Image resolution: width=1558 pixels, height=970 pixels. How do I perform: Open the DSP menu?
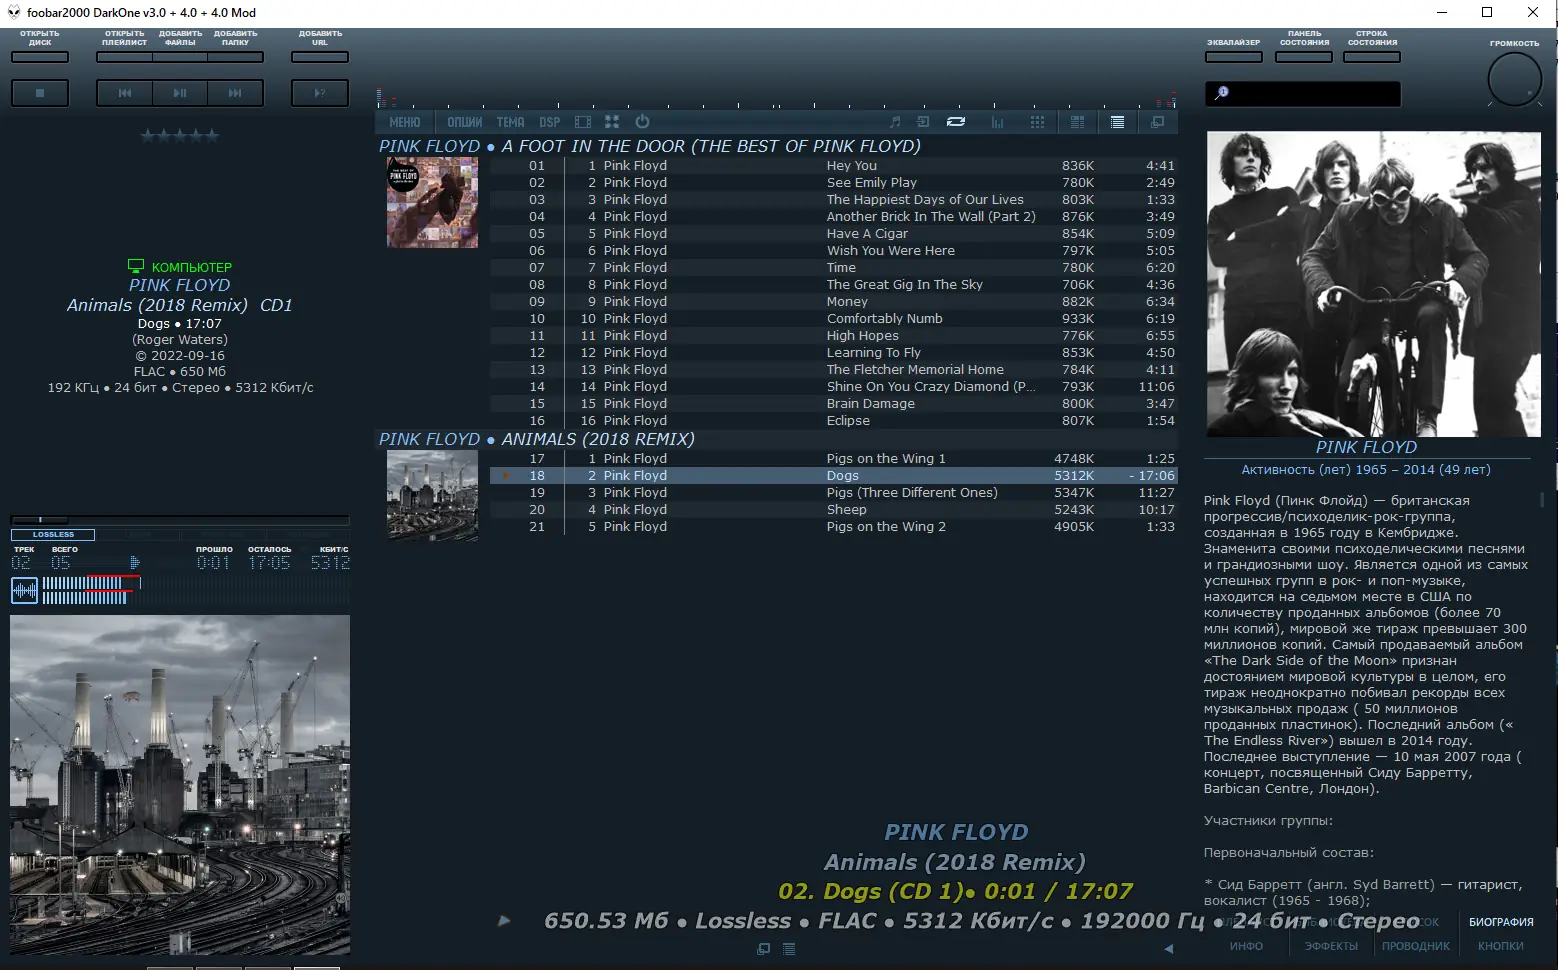click(x=549, y=122)
